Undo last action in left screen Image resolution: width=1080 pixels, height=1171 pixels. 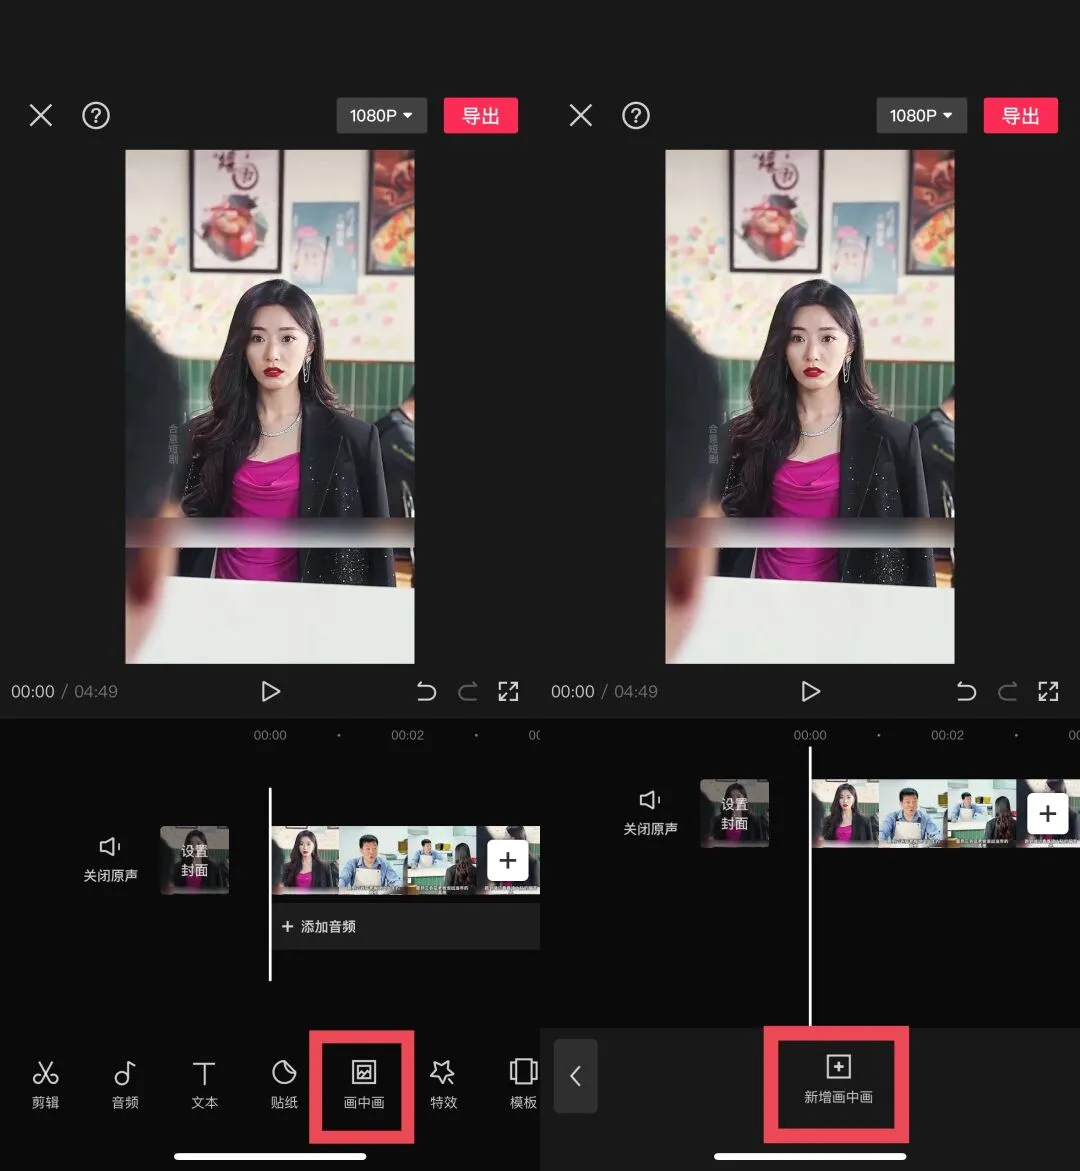point(426,692)
